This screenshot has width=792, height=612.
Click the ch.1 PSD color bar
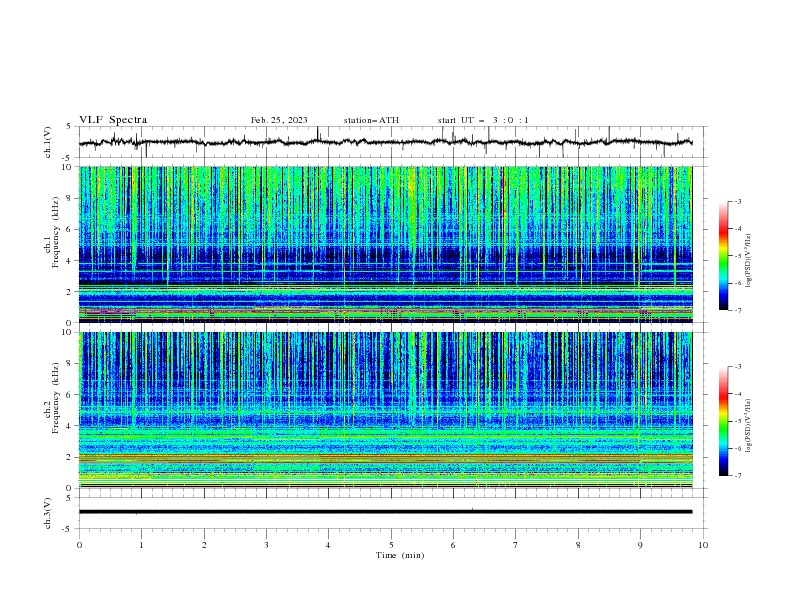(724, 256)
